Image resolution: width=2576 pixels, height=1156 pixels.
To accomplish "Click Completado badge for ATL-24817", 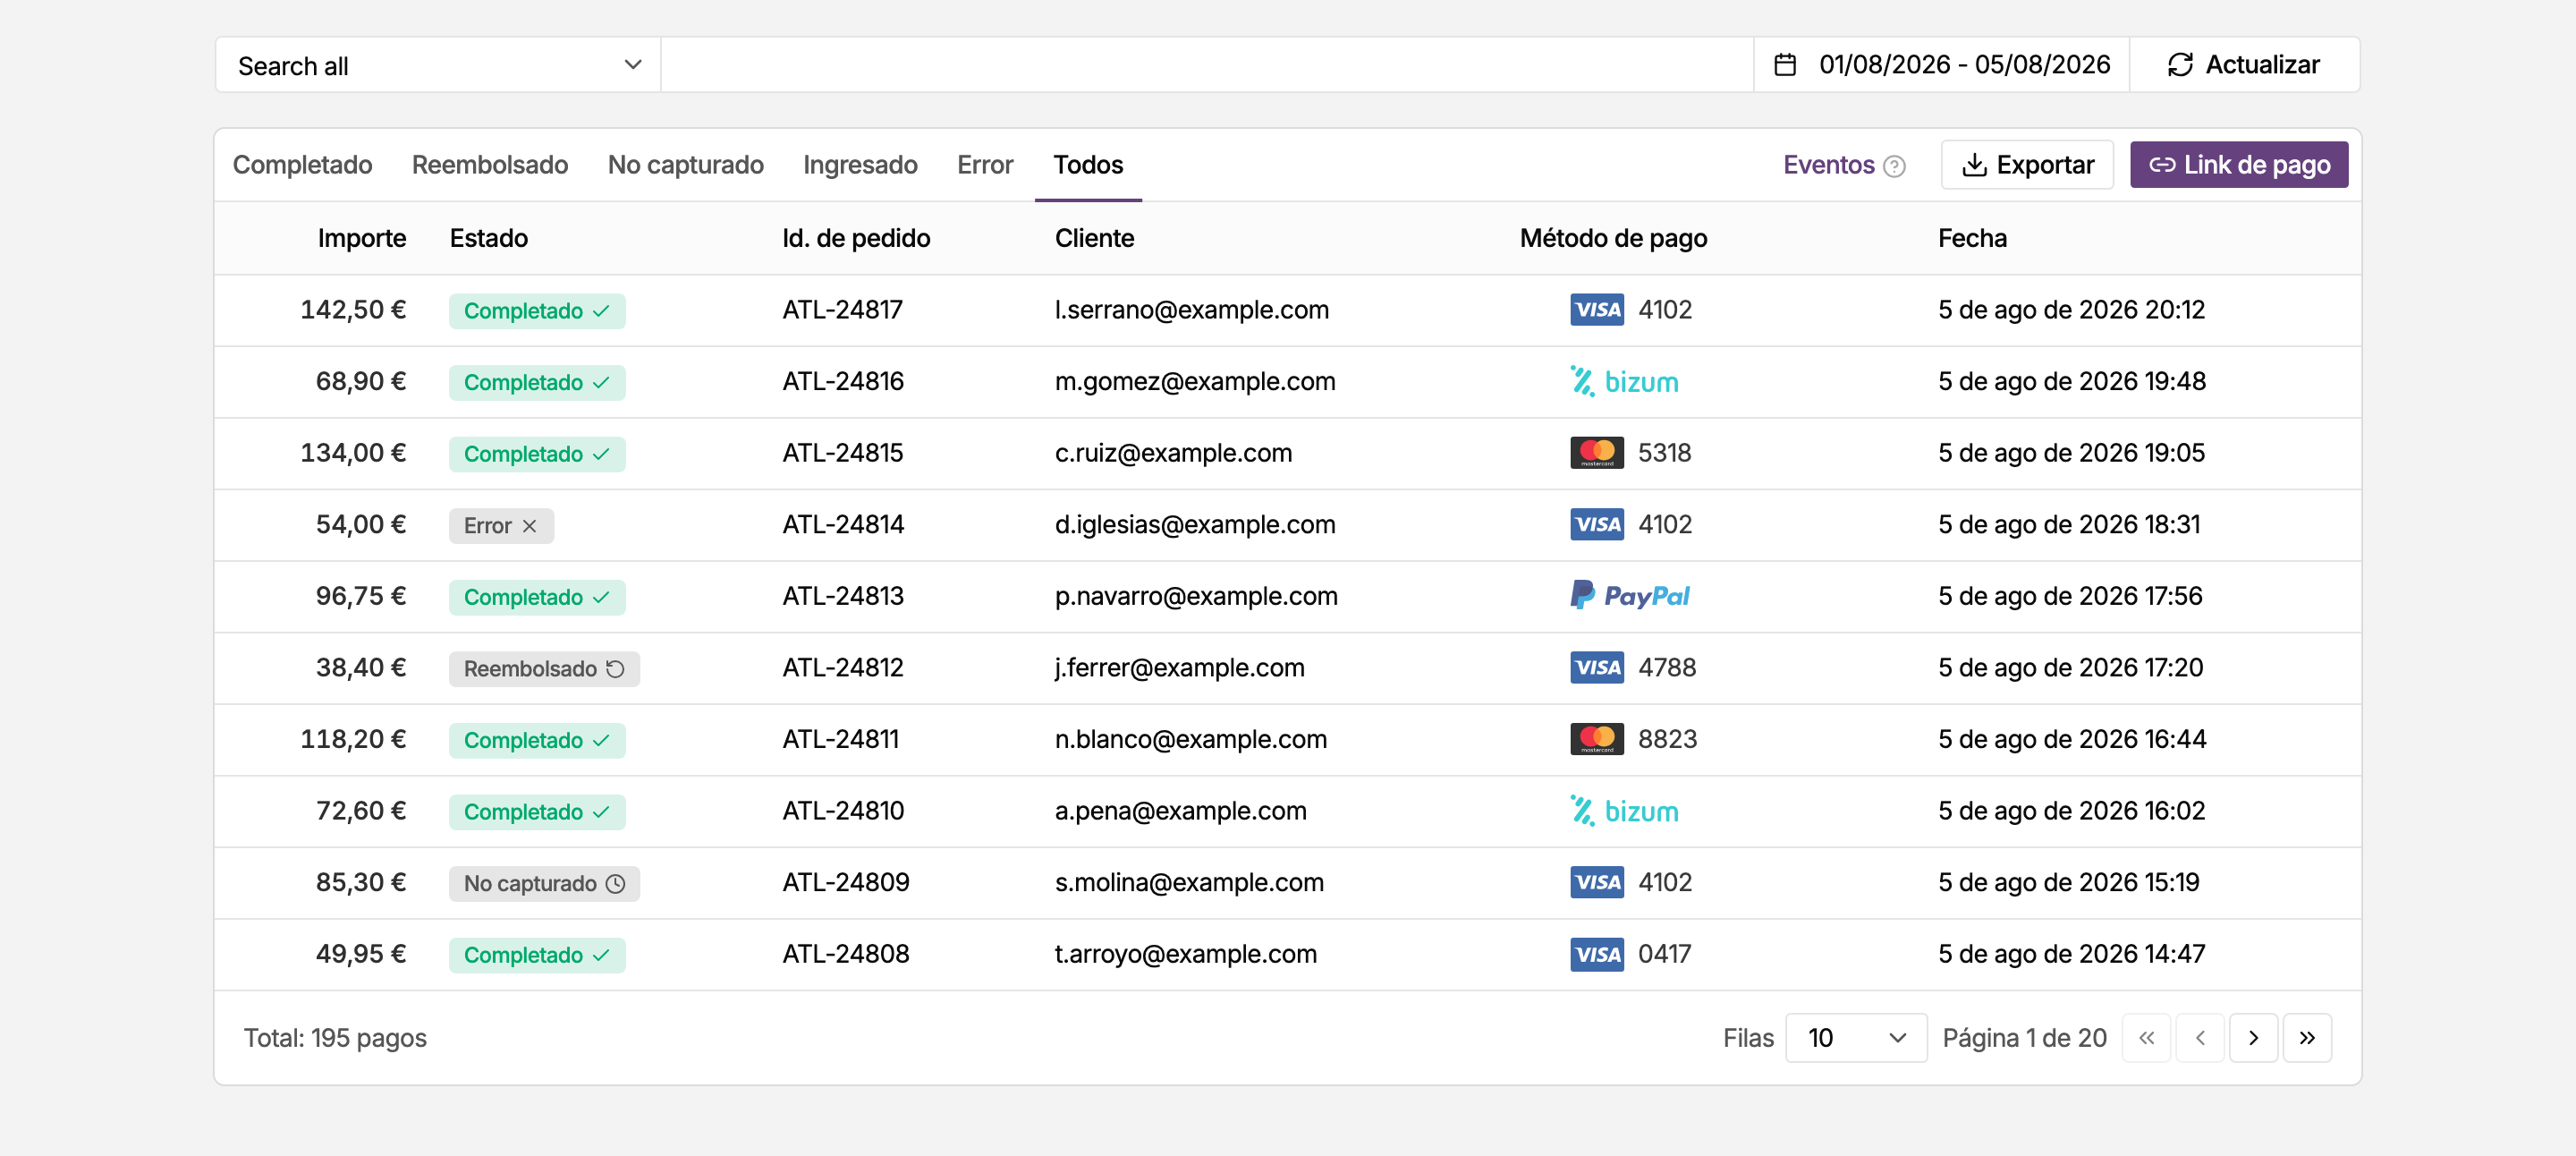I will pos(537,311).
